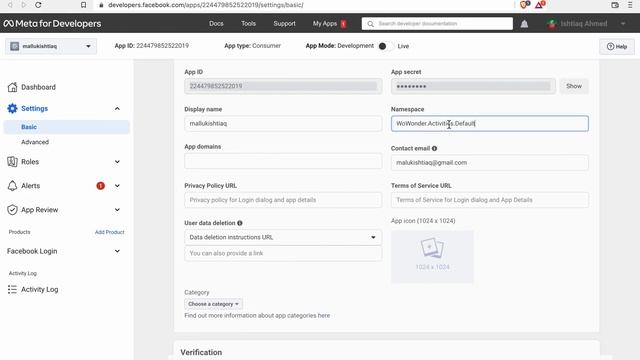Click the developer documentation search box
The height and width of the screenshot is (360, 640).
coord(437,24)
